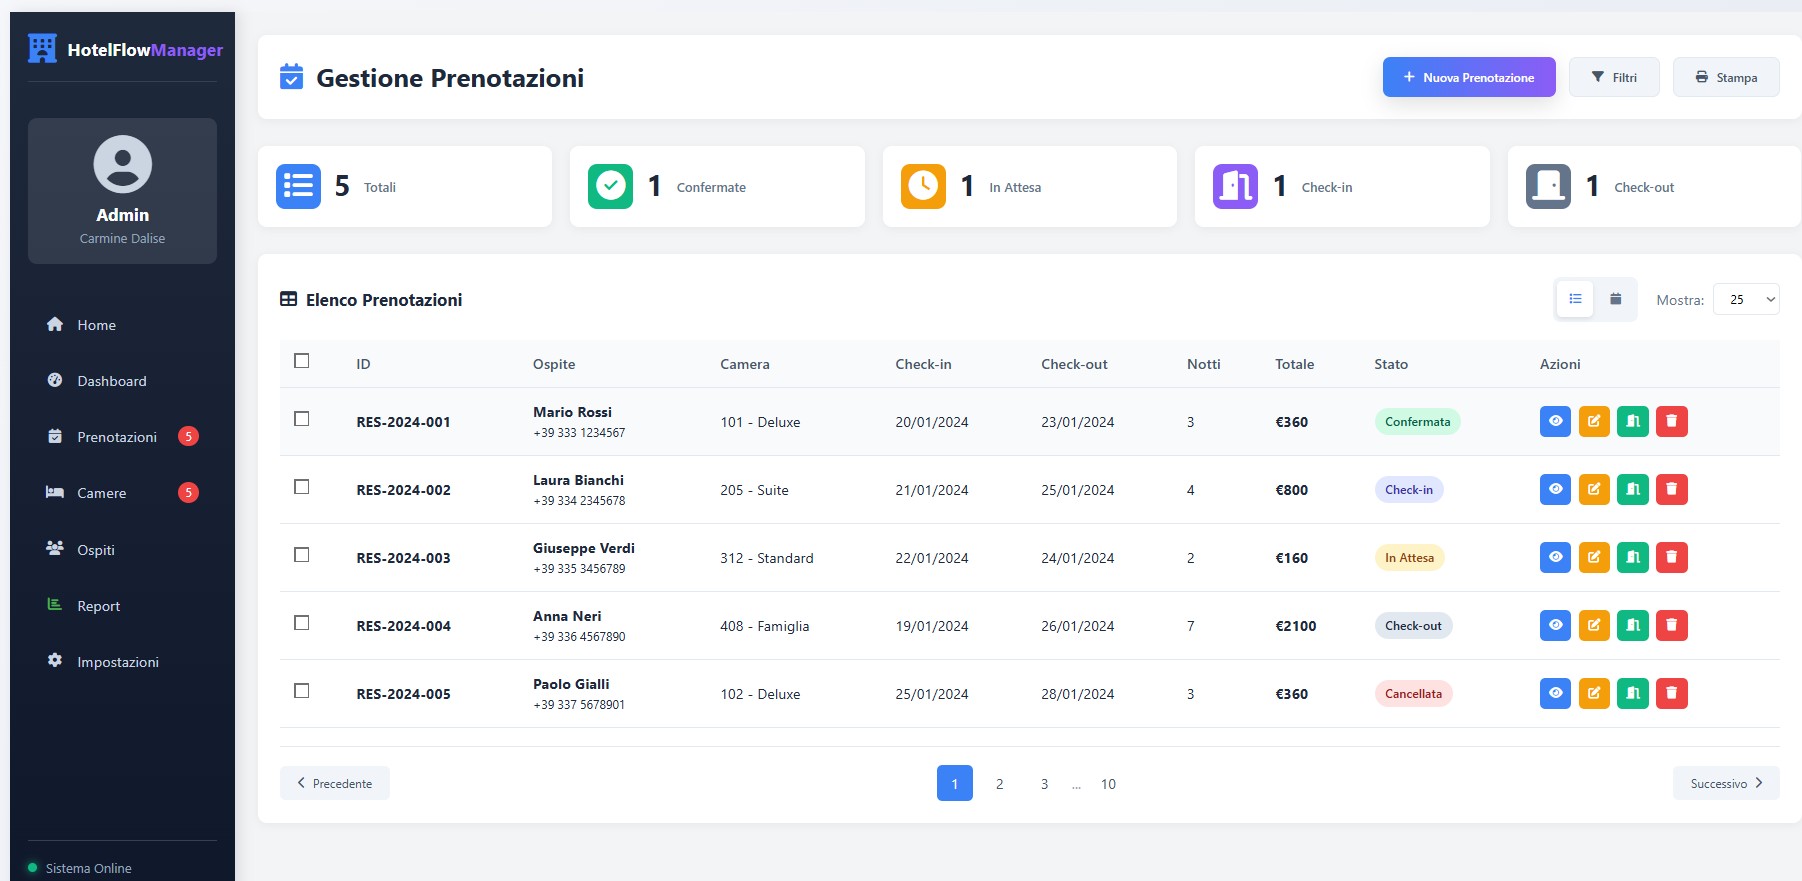Viewport: 1802px width, 881px height.
Task: Open the Filtri filter panel
Action: [1614, 77]
